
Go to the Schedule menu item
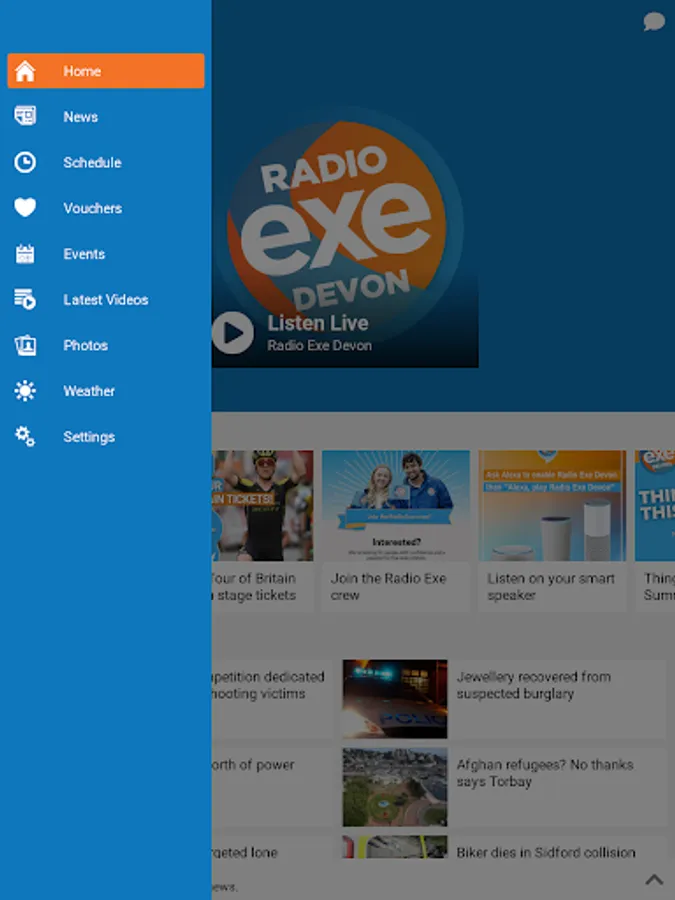click(x=106, y=162)
